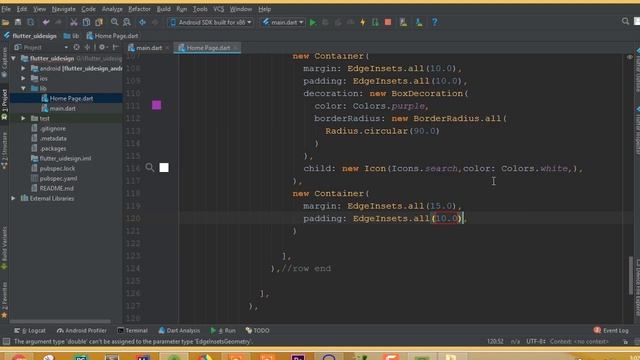The image size is (640, 360).
Task: Navigate Forward with the toolbar arrow
Action: tap(155, 22)
